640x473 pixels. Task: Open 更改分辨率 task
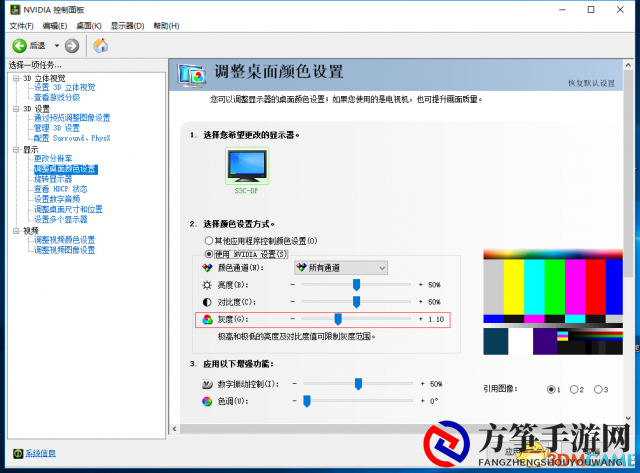[53, 158]
